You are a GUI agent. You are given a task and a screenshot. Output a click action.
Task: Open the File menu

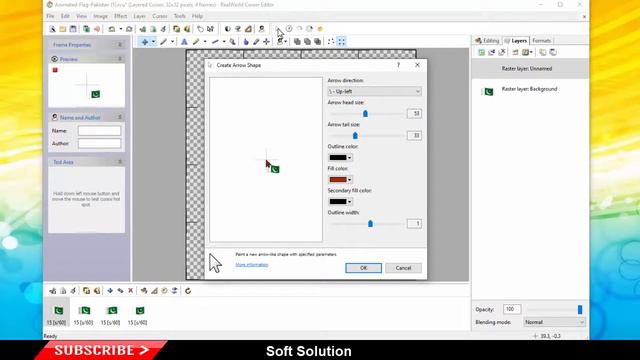tap(50, 16)
